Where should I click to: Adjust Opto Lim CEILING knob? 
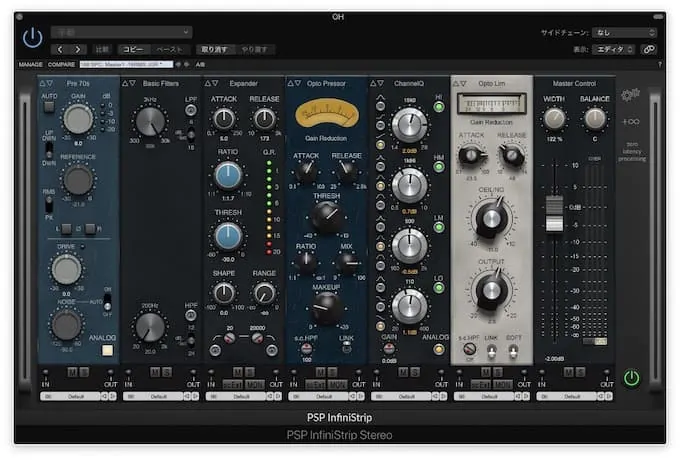491,219
